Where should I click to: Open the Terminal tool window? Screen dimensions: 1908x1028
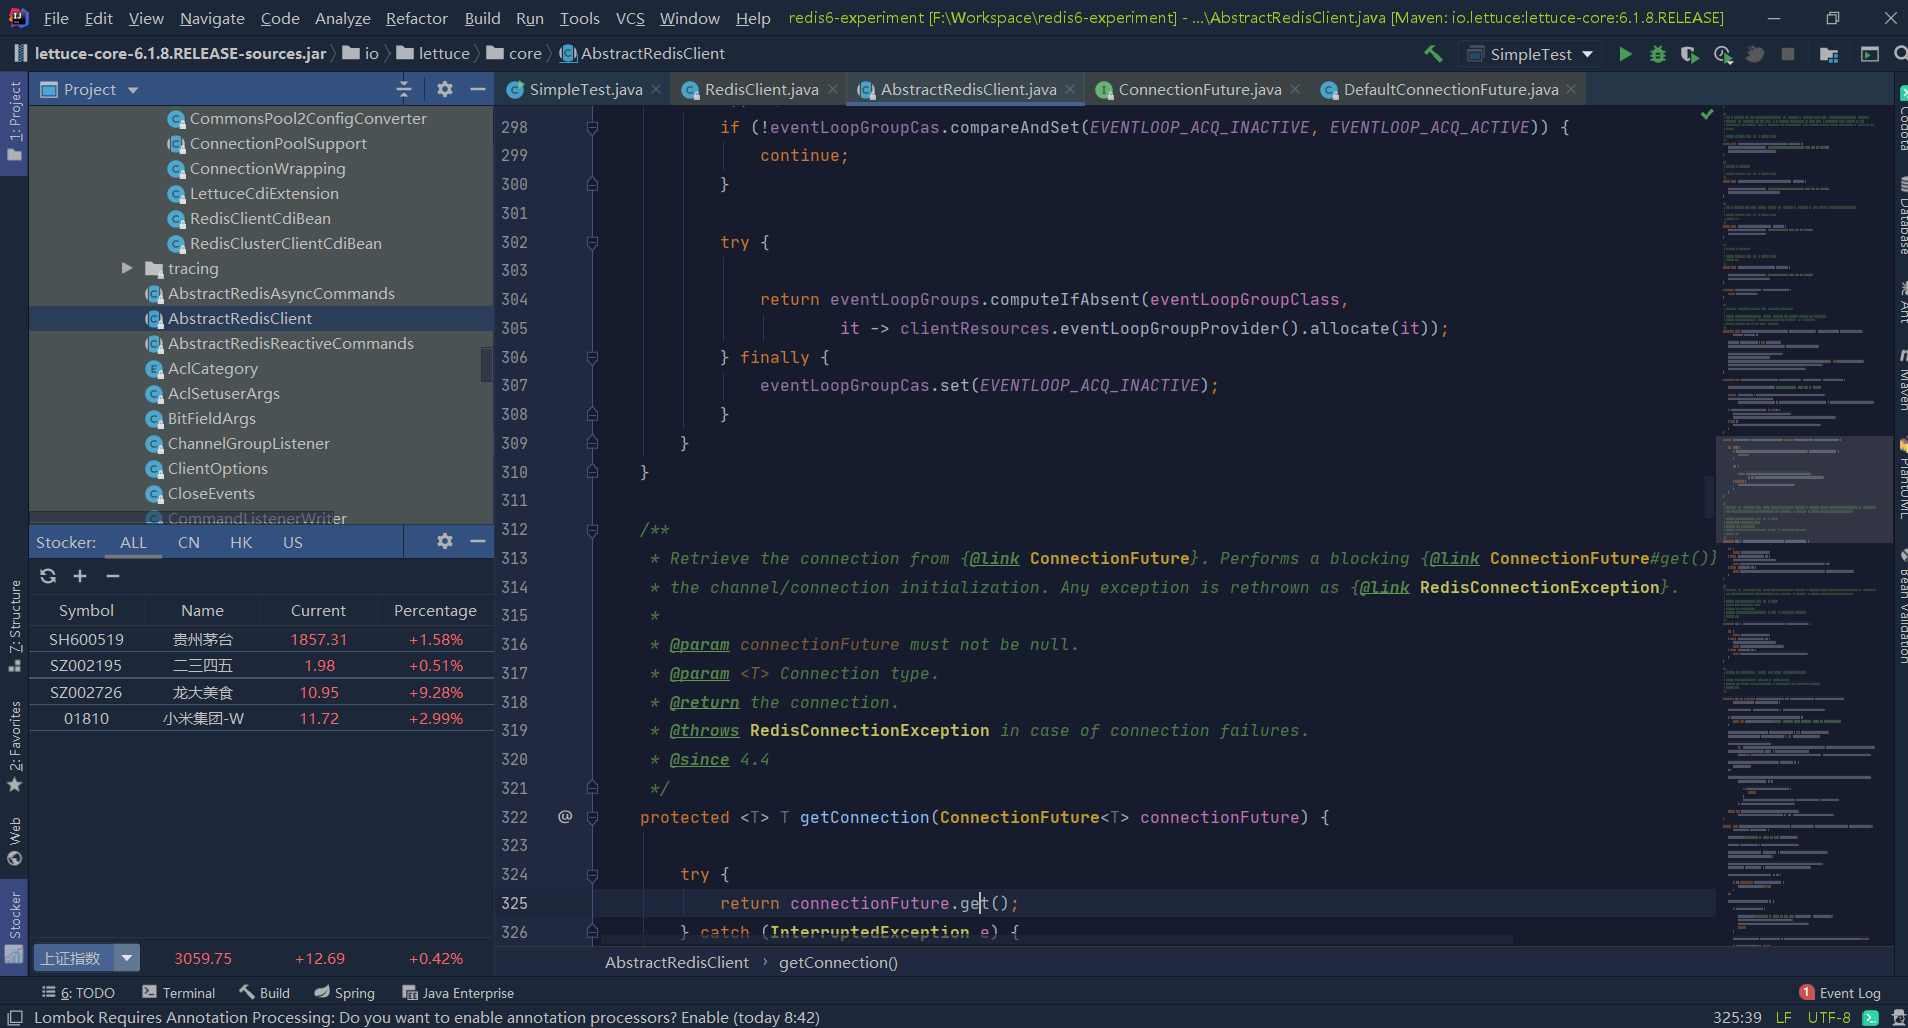[x=179, y=993]
